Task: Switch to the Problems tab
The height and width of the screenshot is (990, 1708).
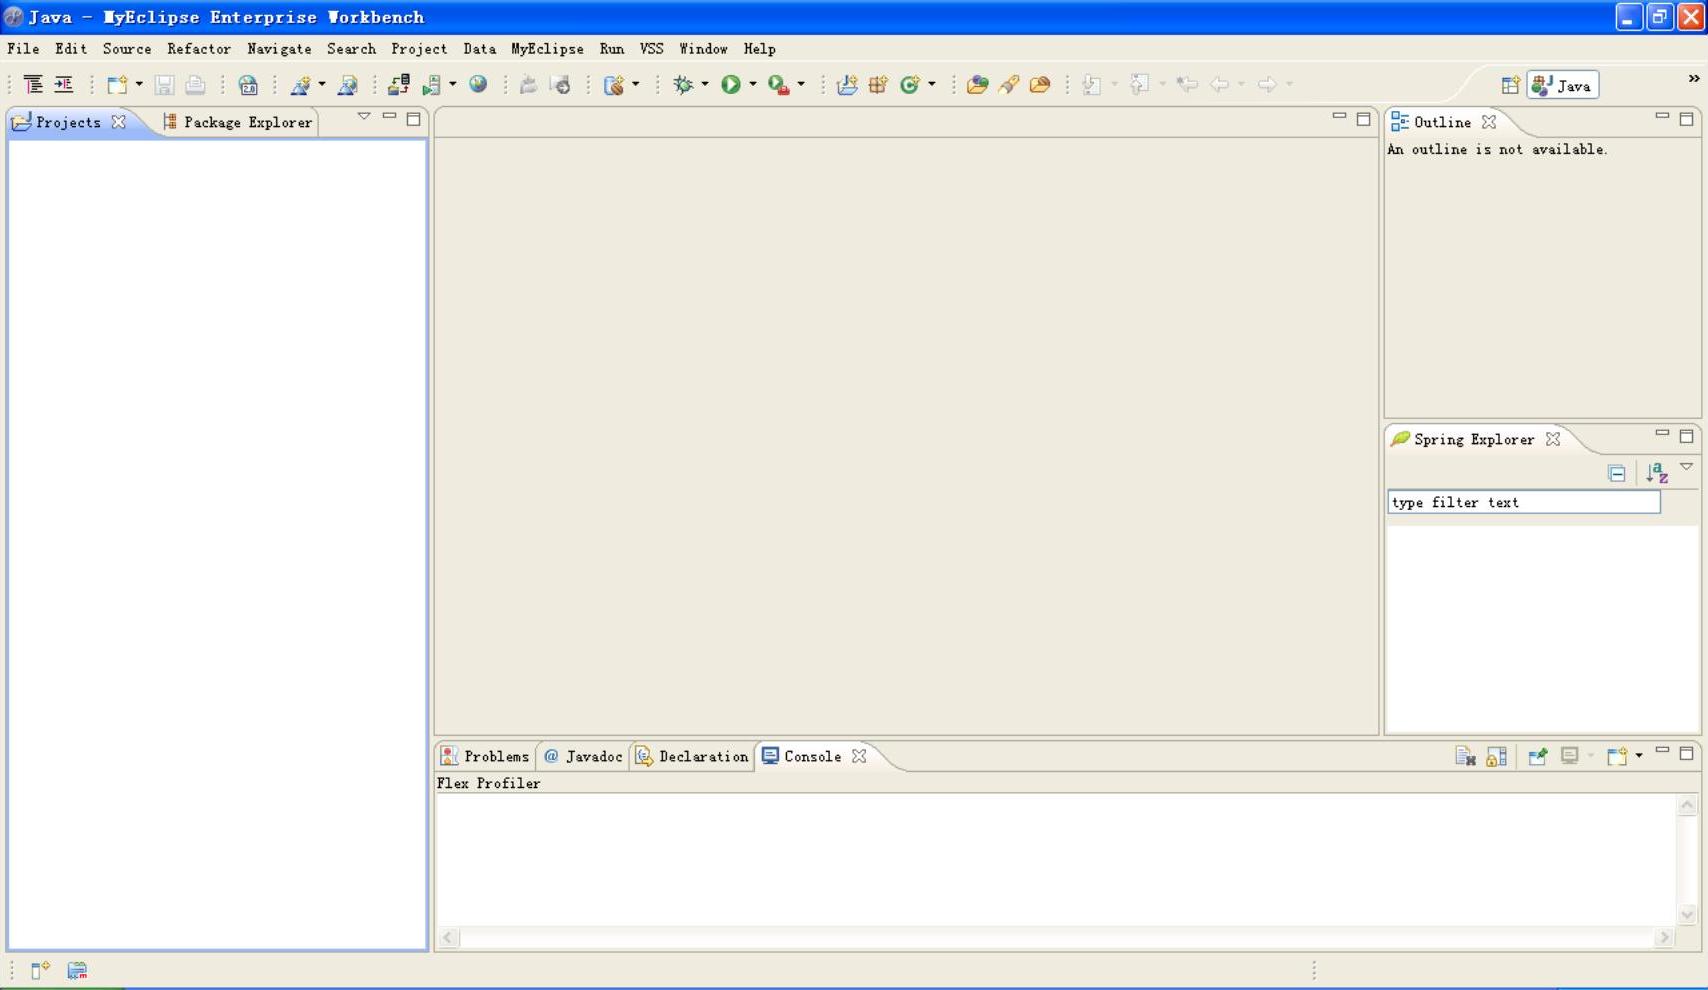Action: click(x=485, y=757)
